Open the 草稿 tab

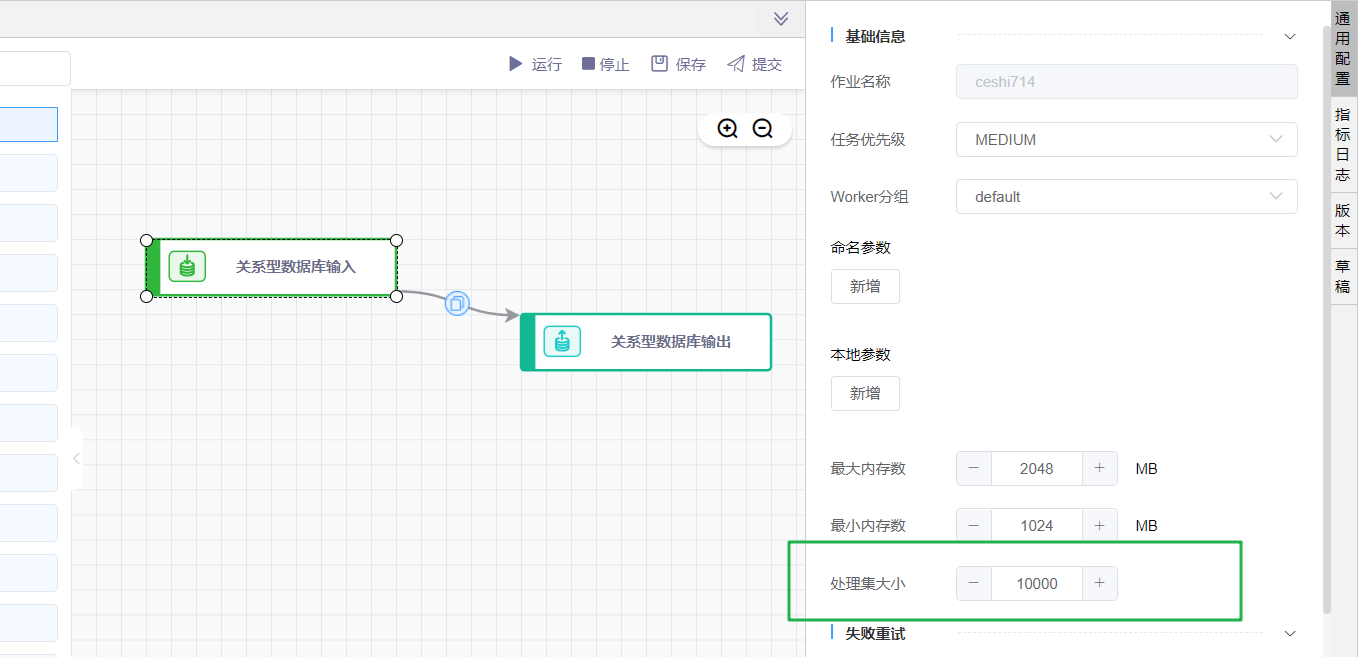click(x=1342, y=276)
